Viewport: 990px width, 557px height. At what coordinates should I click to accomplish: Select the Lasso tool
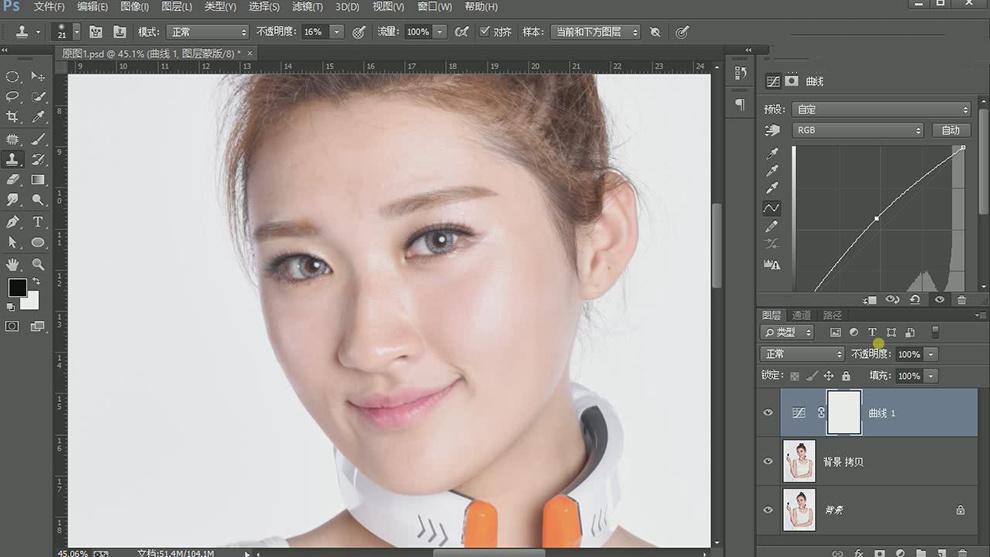[x=13, y=97]
